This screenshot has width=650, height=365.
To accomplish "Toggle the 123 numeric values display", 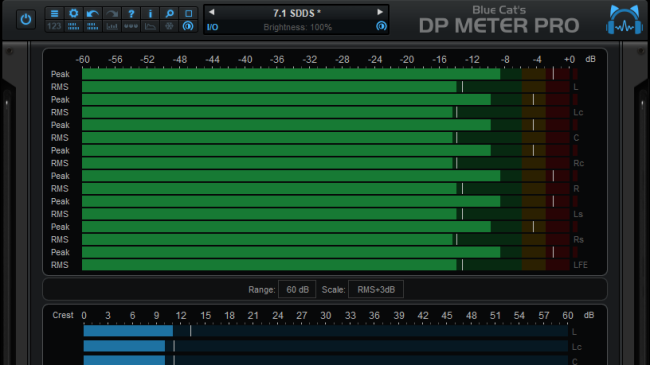I will [x=54, y=26].
